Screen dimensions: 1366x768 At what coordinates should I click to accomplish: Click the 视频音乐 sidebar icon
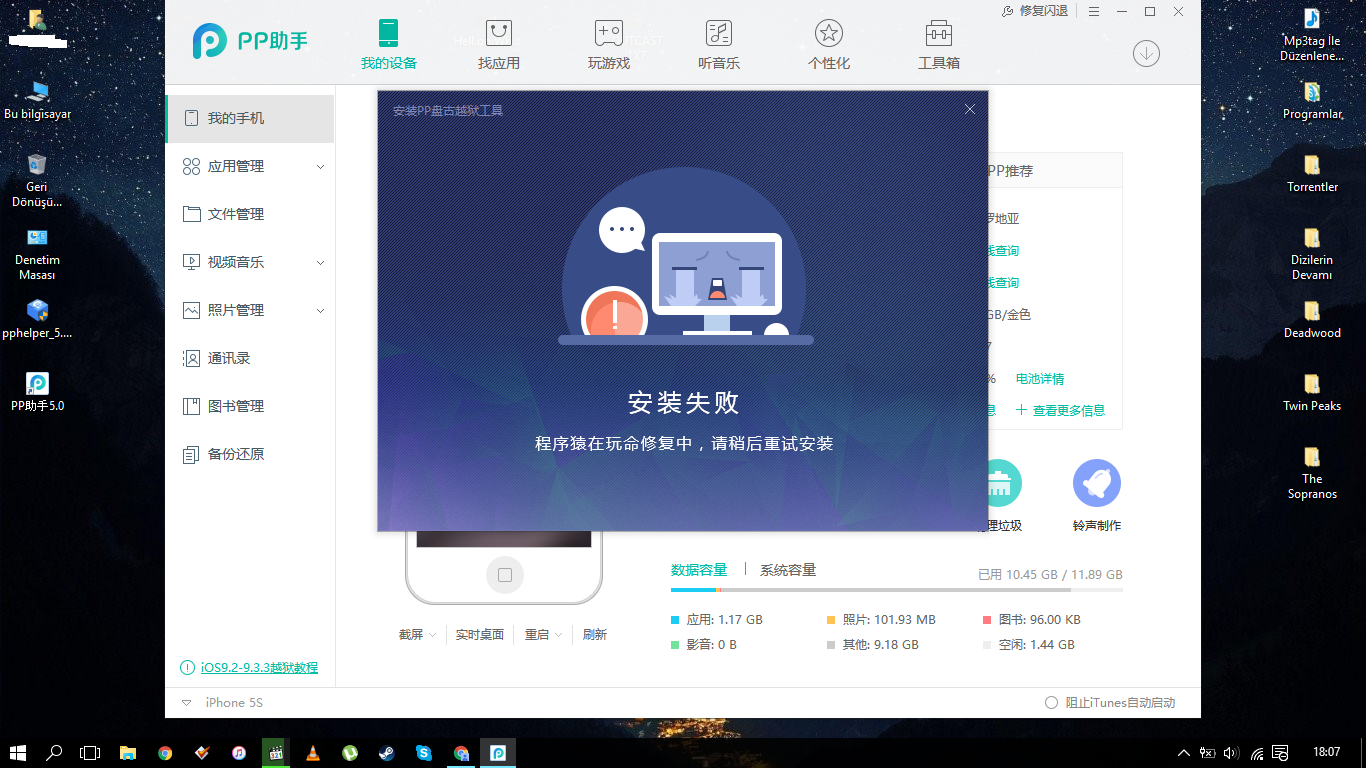click(x=191, y=262)
